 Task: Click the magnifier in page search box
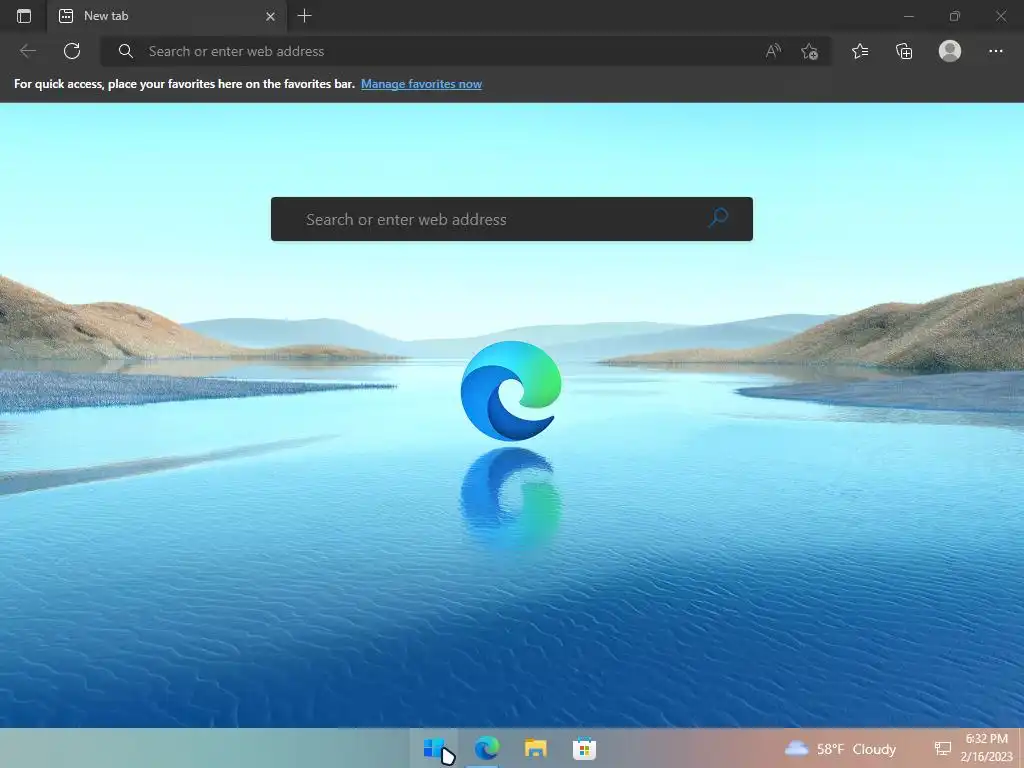tap(718, 217)
